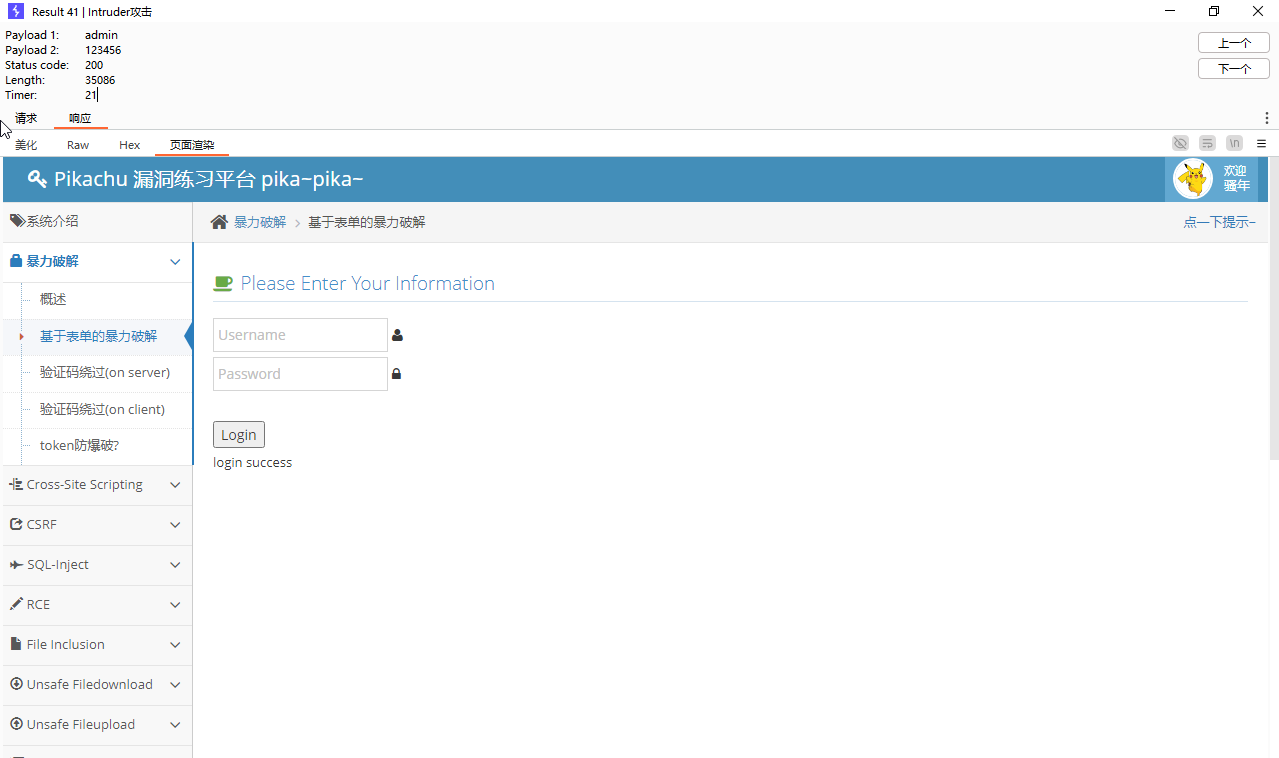The width and height of the screenshot is (1279, 758).
Task: Click the tag icon next to 系统介绍
Action: pyautogui.click(x=18, y=221)
